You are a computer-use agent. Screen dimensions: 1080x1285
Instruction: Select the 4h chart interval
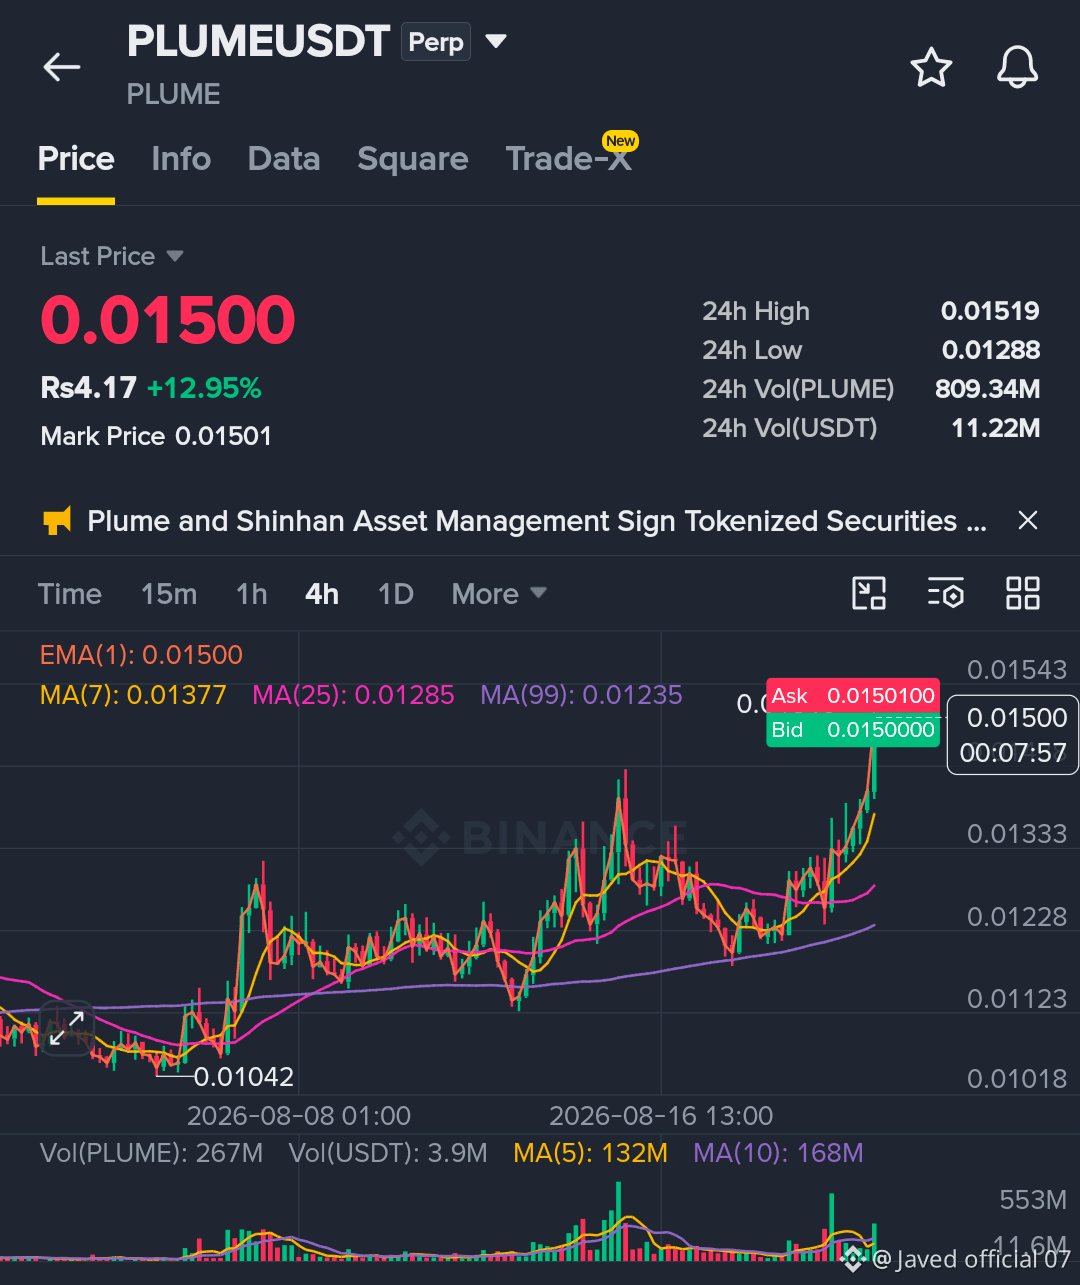322,594
